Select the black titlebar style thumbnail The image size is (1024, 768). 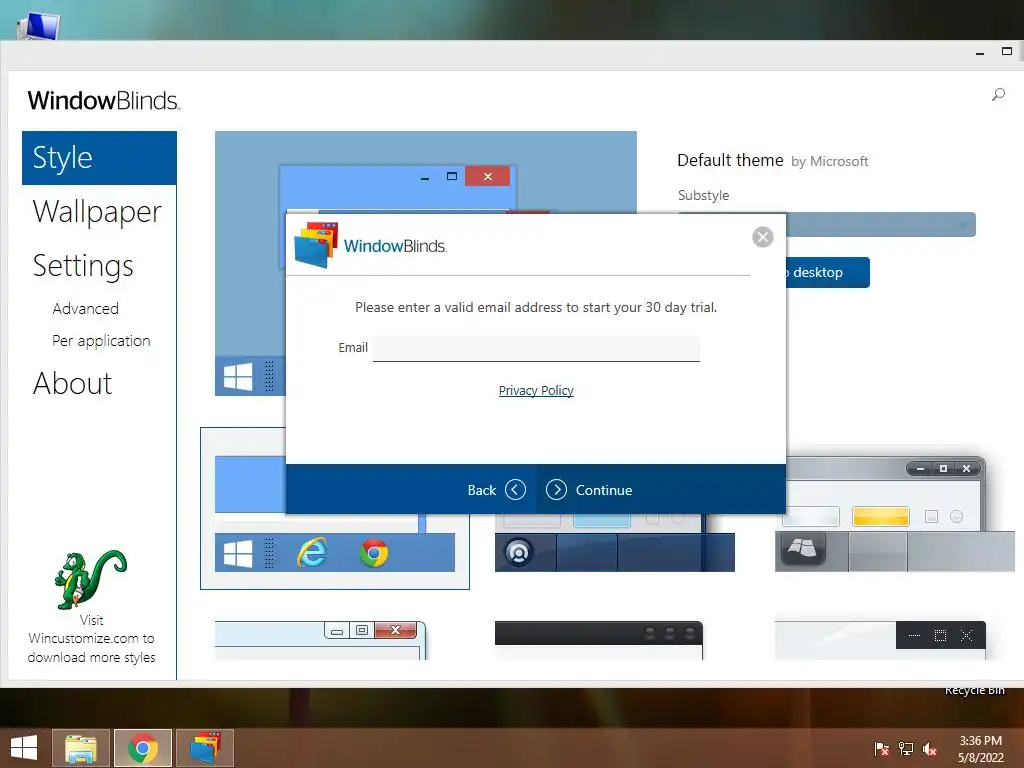tap(599, 640)
